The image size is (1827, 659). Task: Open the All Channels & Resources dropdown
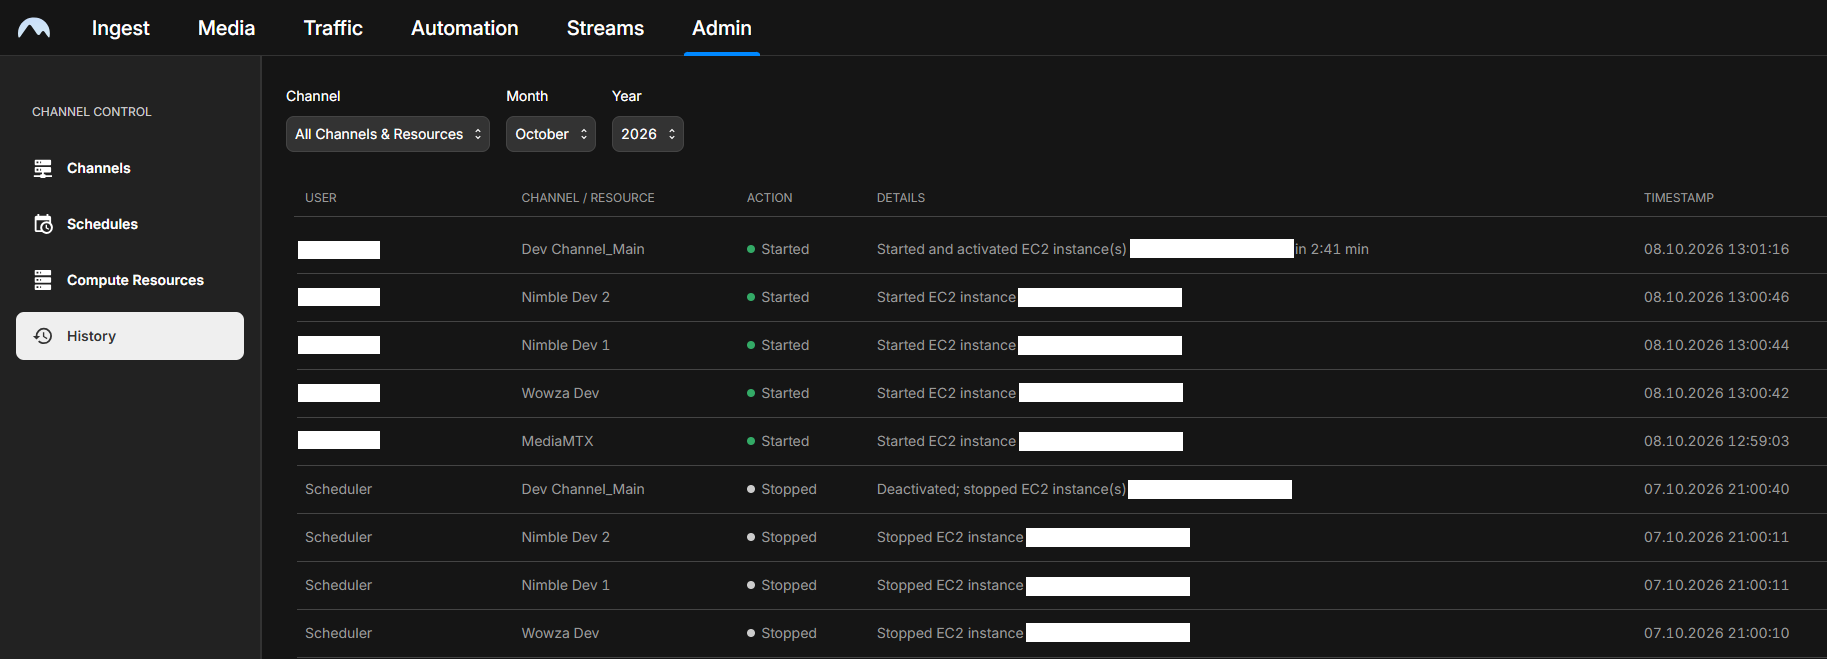pos(388,134)
